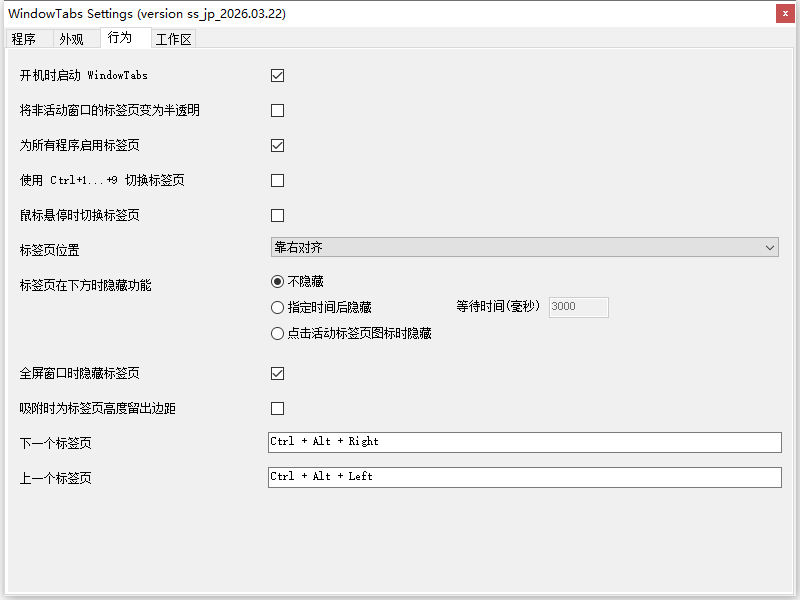Close the WindowTabs Settings window

(785, 13)
